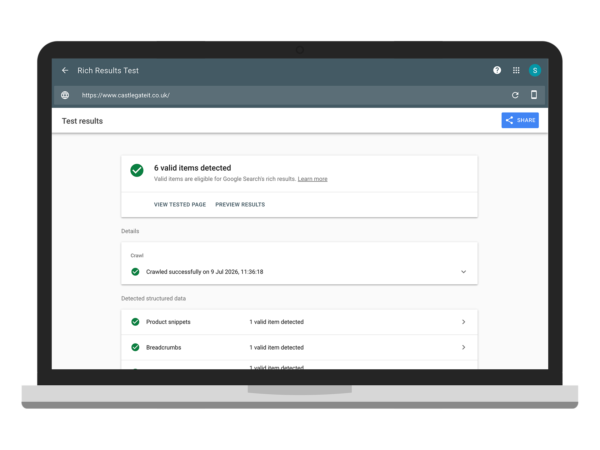Screen dimensions: 600x450
Task: Click PREVIEW RESULTS
Action: [240, 205]
